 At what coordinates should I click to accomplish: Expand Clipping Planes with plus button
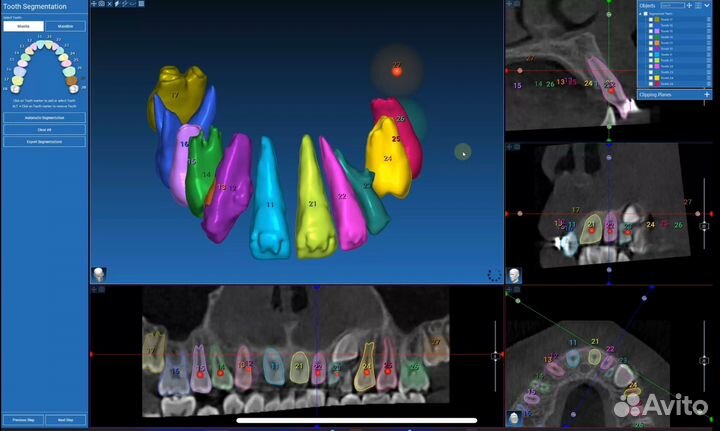707,95
